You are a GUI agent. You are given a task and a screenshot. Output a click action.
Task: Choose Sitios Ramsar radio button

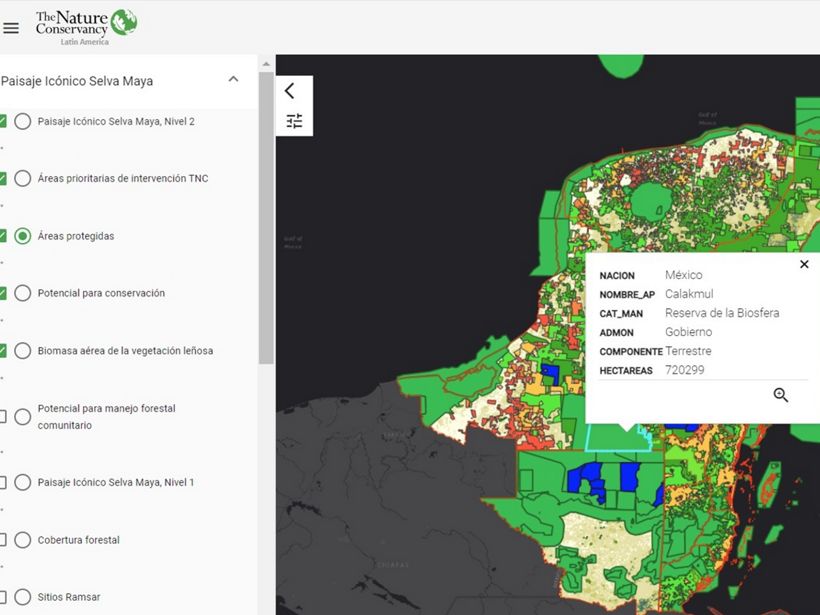(22, 597)
